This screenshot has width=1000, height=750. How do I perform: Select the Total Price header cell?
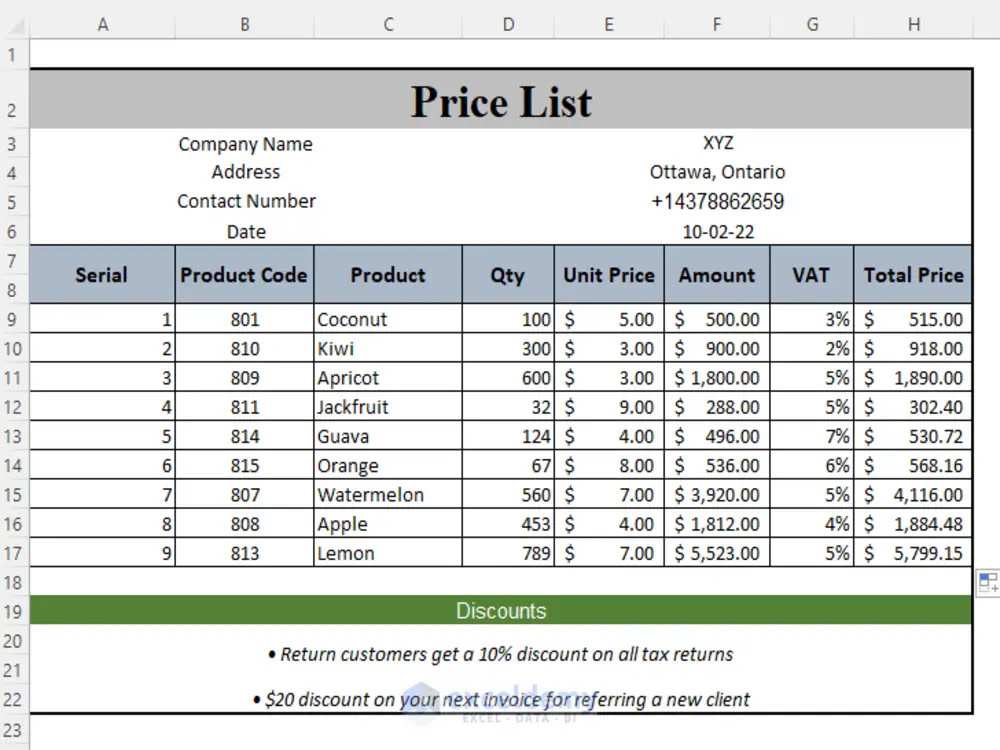click(913, 274)
